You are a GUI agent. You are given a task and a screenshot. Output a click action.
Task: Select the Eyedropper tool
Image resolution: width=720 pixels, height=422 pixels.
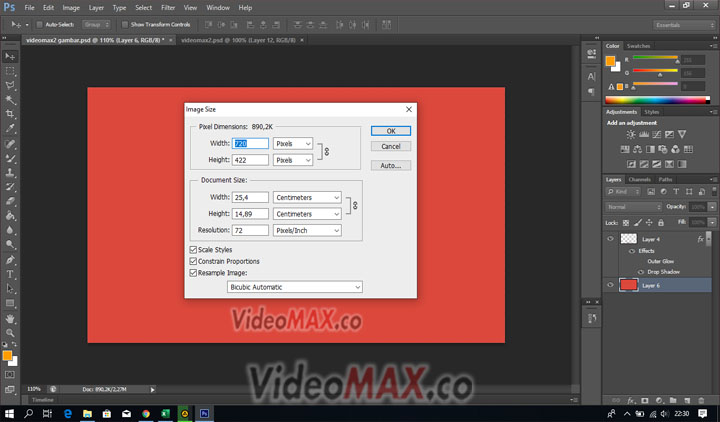[x=10, y=129]
